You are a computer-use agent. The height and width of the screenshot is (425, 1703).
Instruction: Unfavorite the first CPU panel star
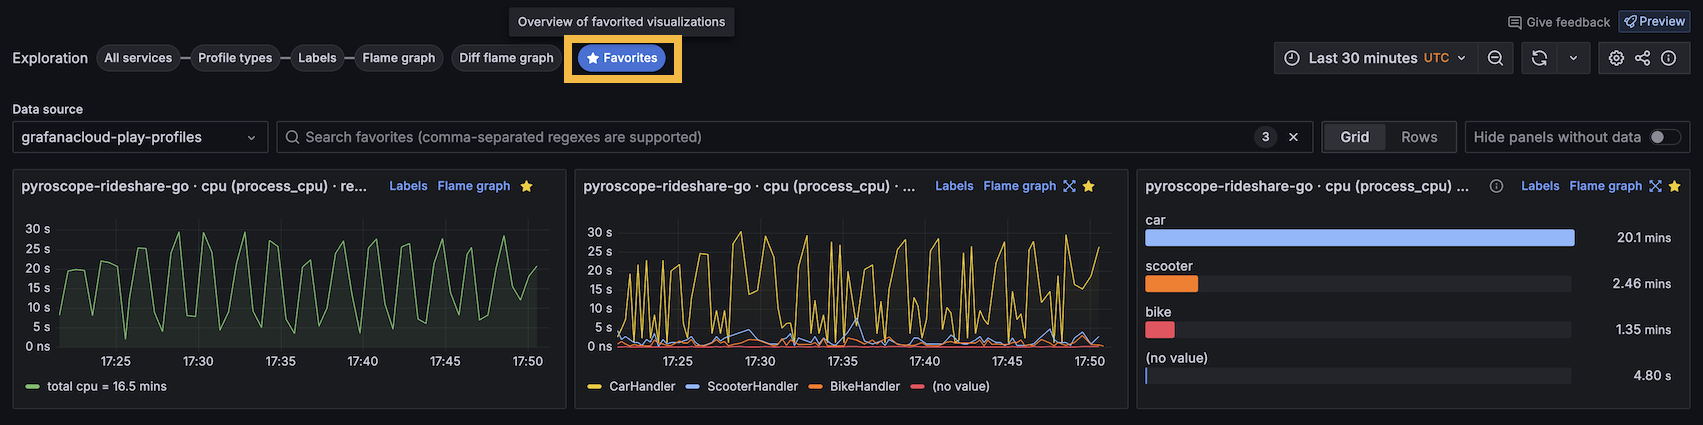coord(526,186)
